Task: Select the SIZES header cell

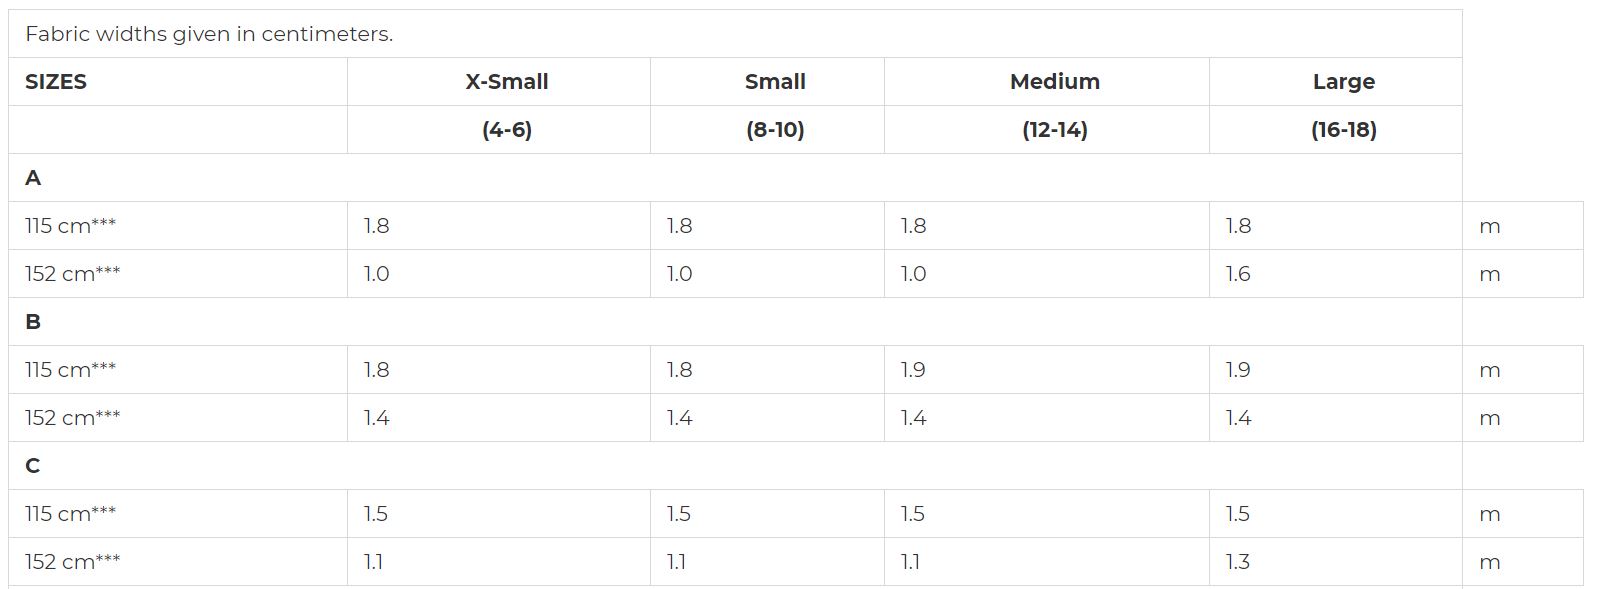Action: tap(56, 82)
